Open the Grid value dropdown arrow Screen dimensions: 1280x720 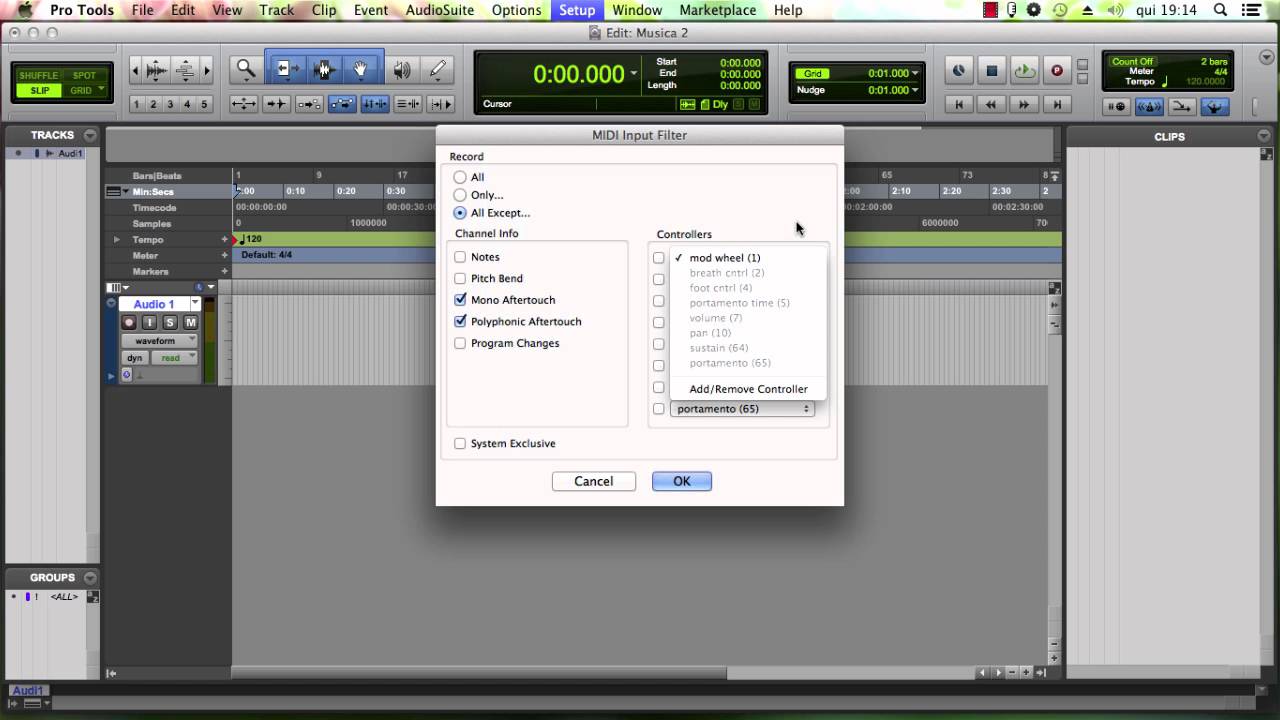914,74
